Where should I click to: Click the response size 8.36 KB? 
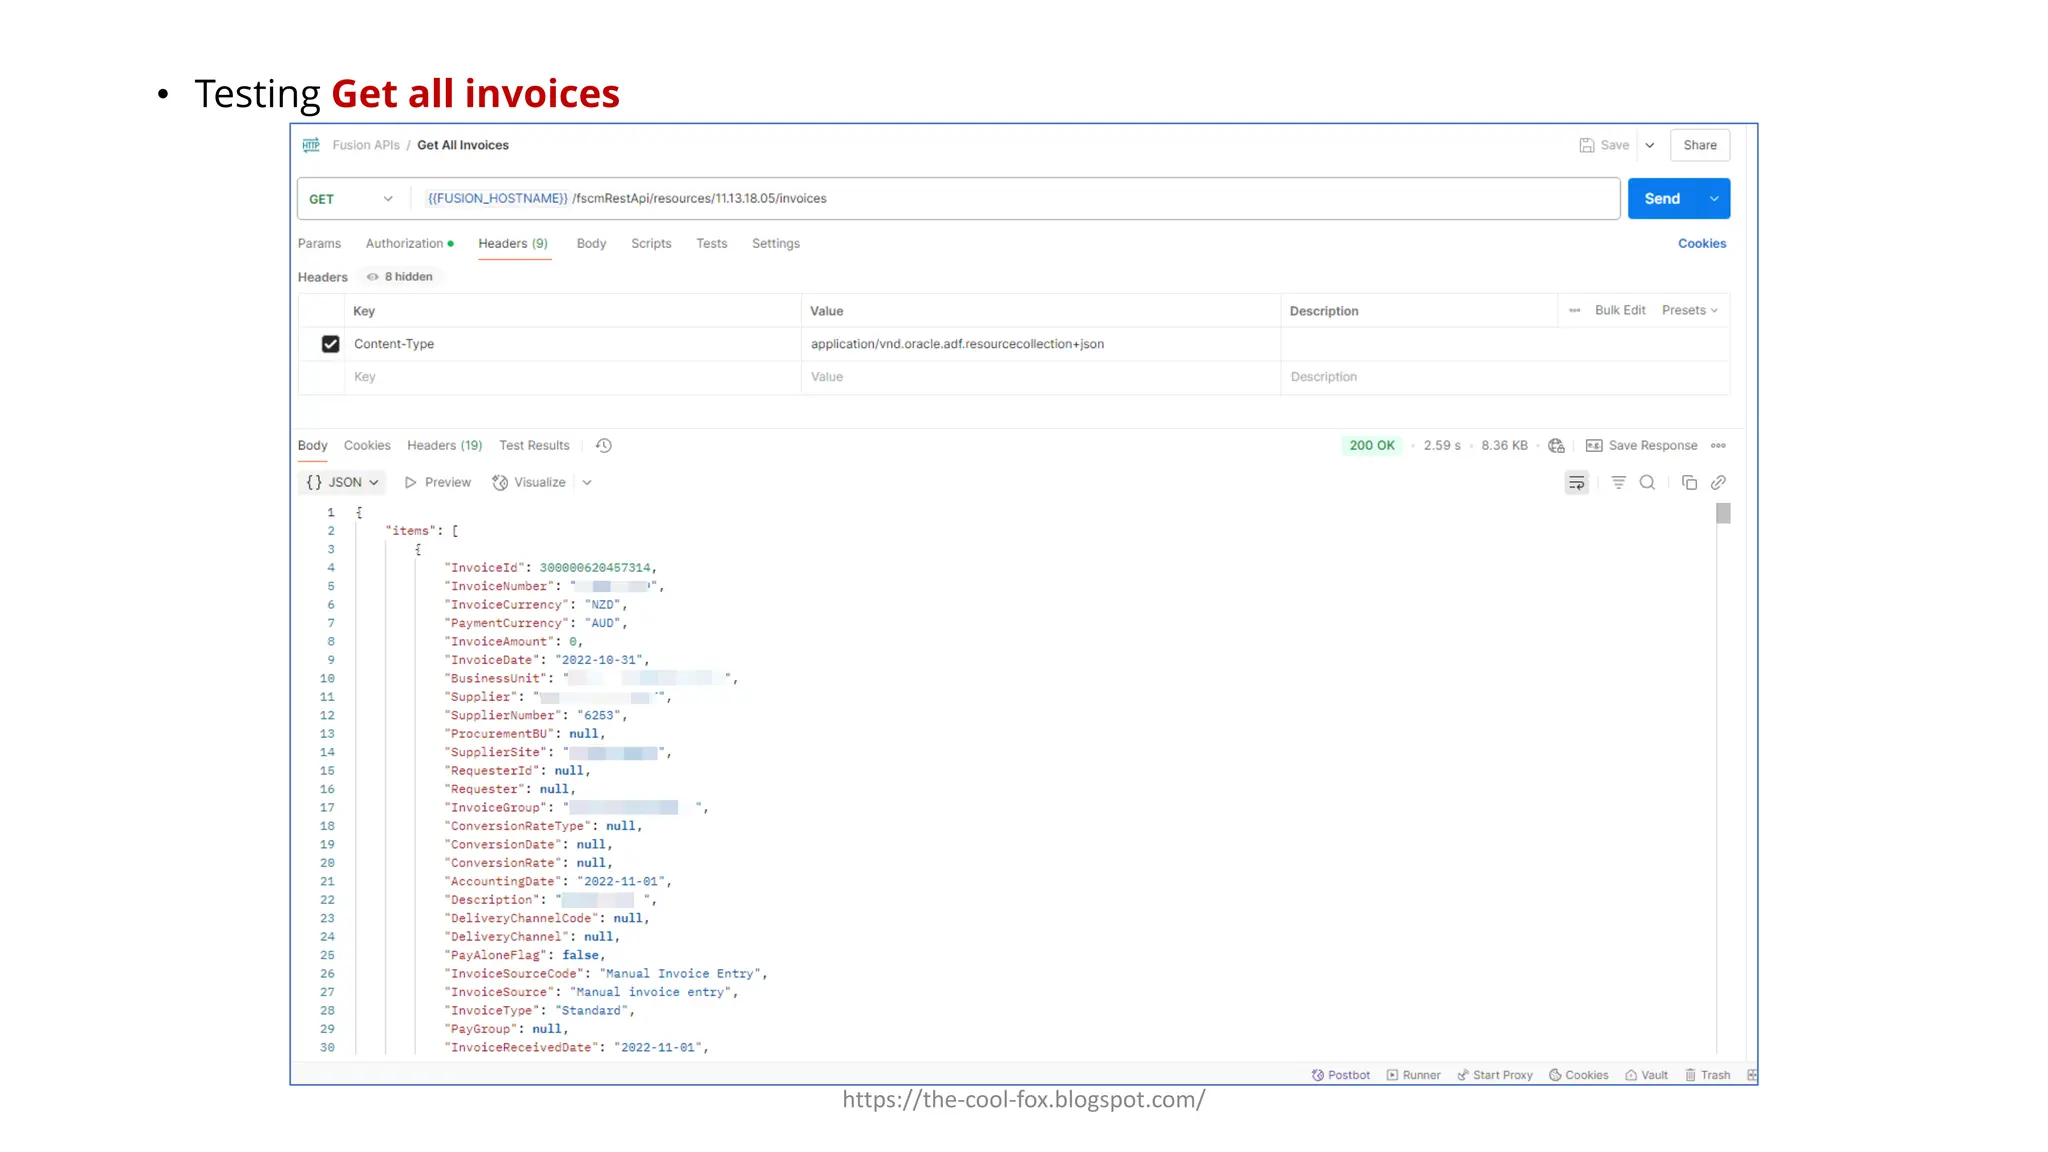[1504, 446]
